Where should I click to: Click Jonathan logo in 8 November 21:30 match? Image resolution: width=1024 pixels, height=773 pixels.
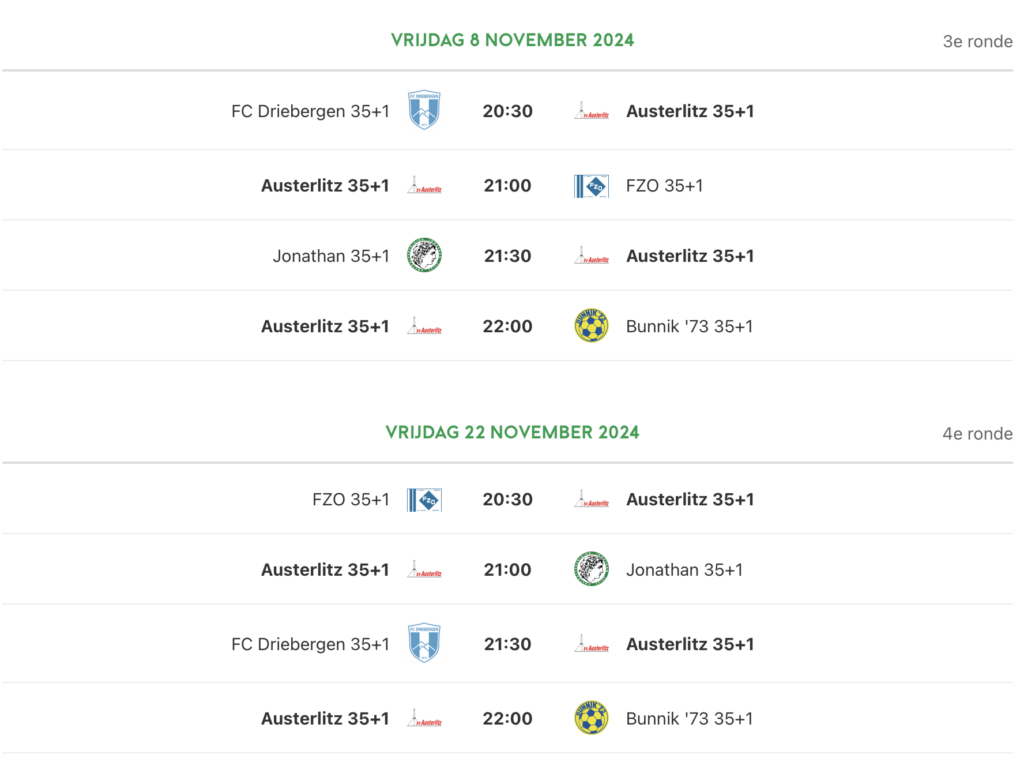(x=424, y=256)
